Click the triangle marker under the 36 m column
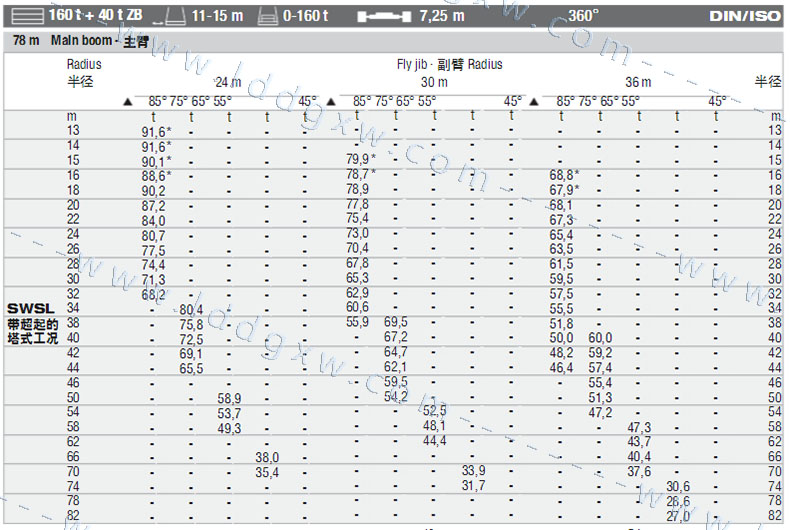 [534, 102]
